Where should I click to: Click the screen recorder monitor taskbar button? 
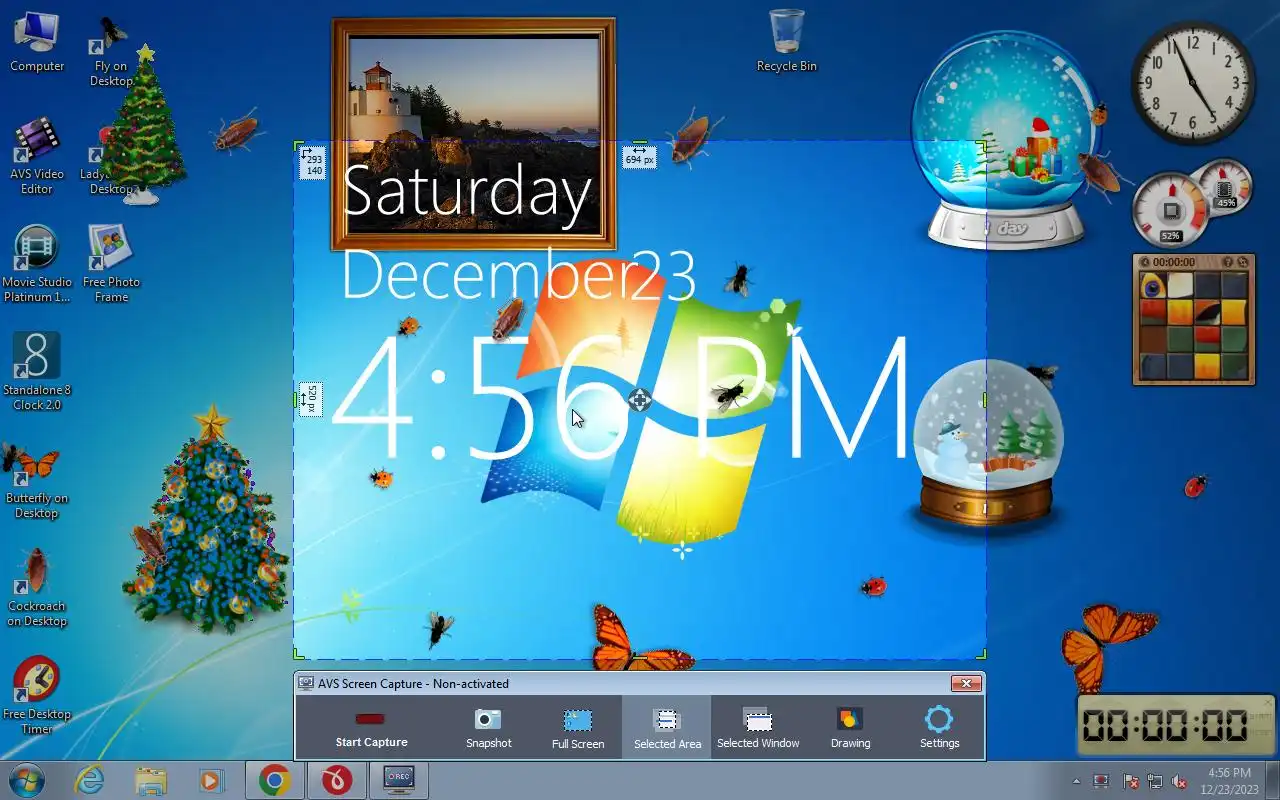399,780
